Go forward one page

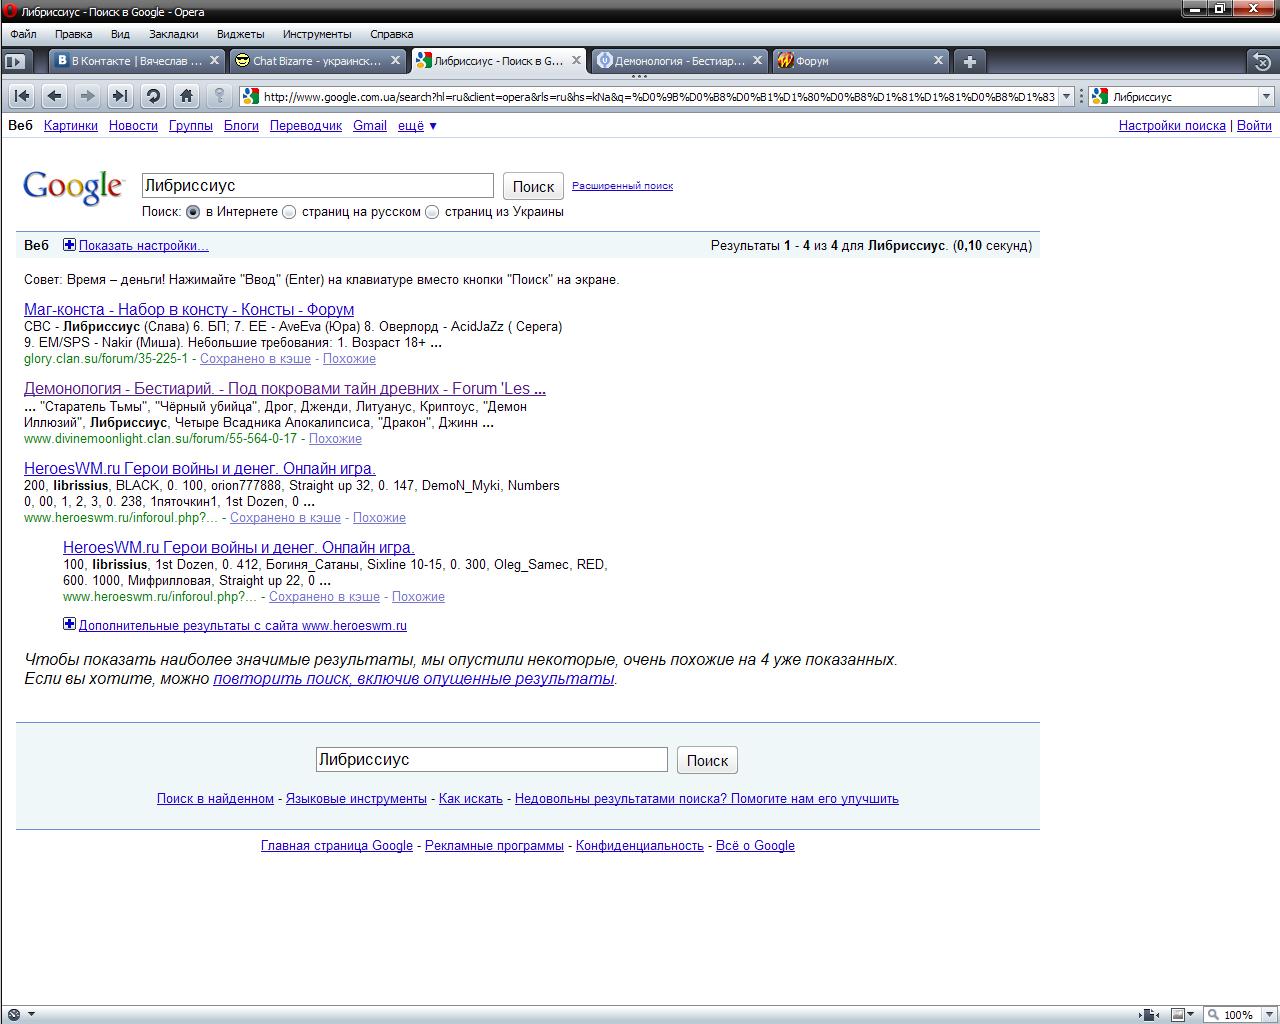point(88,96)
